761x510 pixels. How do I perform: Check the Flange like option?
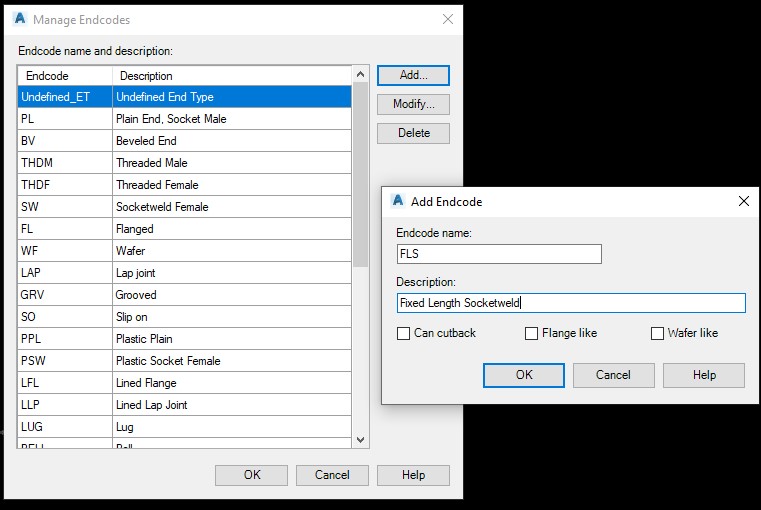532,333
